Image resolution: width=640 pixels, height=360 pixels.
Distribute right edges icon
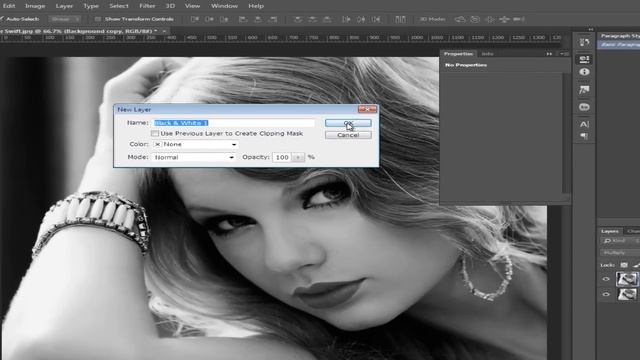click(x=376, y=19)
